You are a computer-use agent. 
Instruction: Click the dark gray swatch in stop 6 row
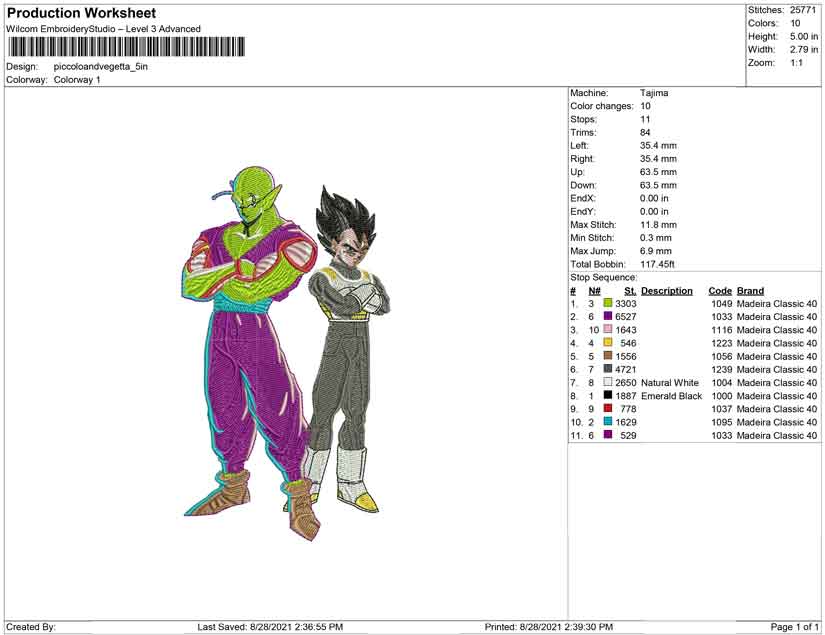608,369
